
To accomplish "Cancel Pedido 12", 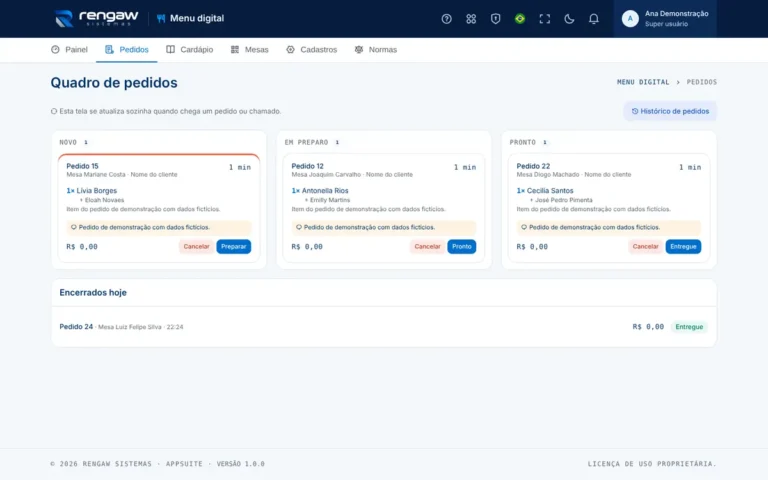I will coord(427,246).
